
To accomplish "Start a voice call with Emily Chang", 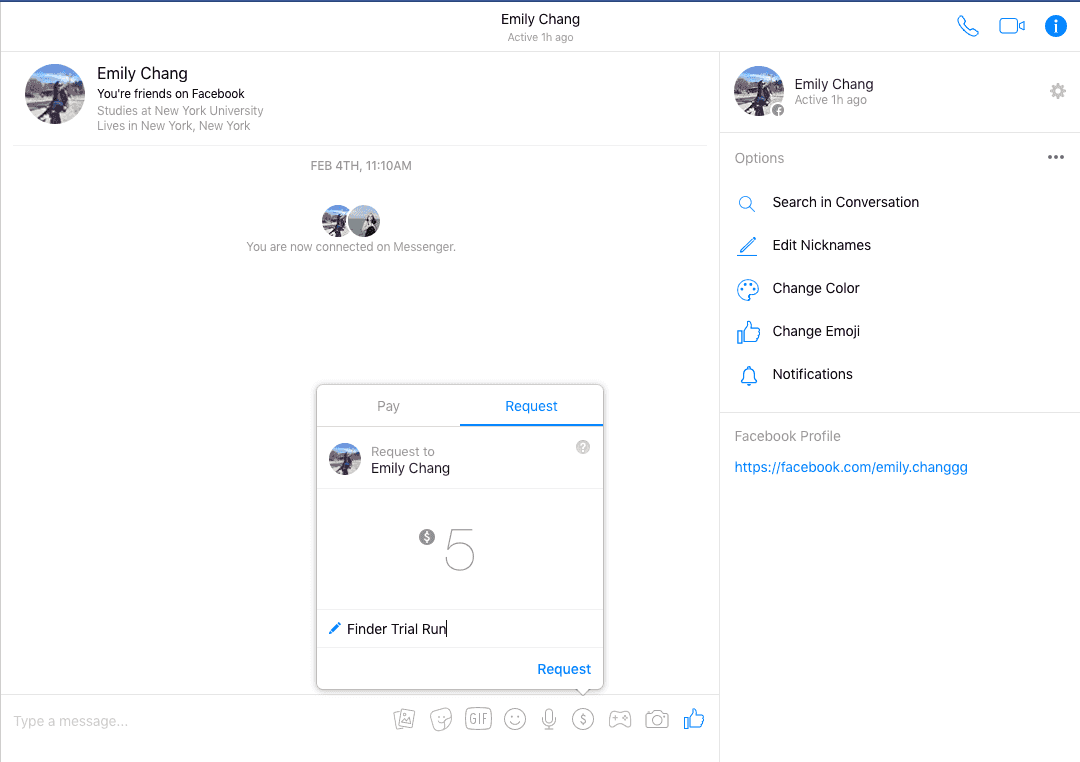I will click(967, 26).
